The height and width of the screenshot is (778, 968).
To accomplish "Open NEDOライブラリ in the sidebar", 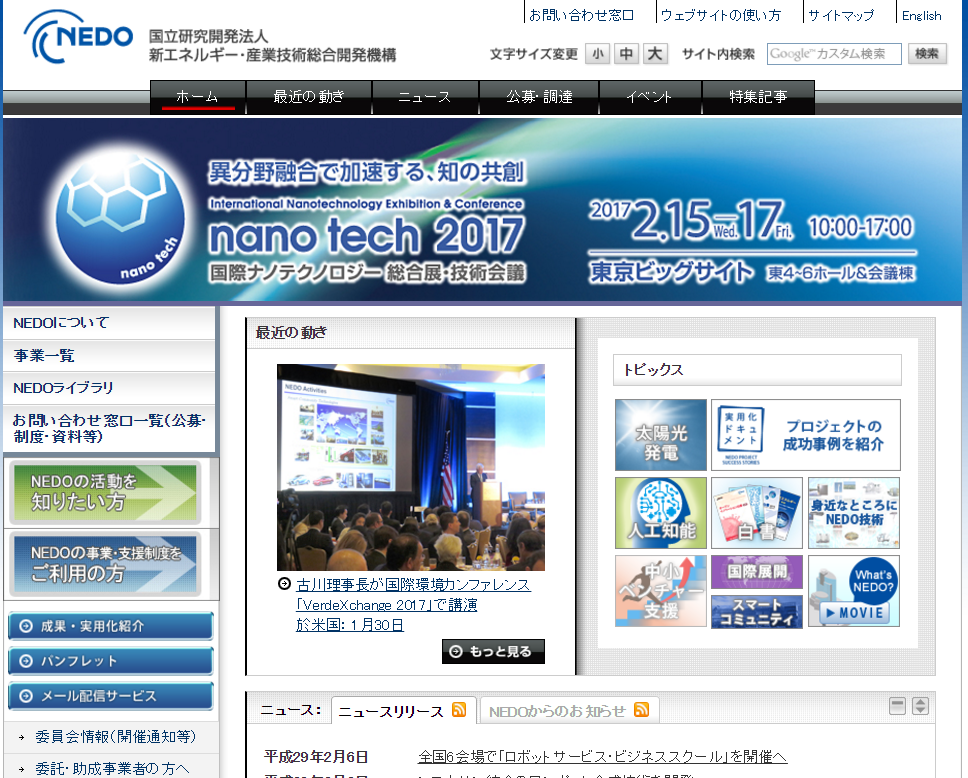I will click(x=109, y=388).
